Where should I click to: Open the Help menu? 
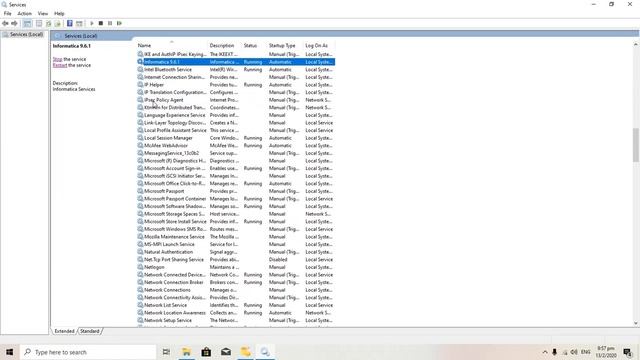click(x=59, y=13)
